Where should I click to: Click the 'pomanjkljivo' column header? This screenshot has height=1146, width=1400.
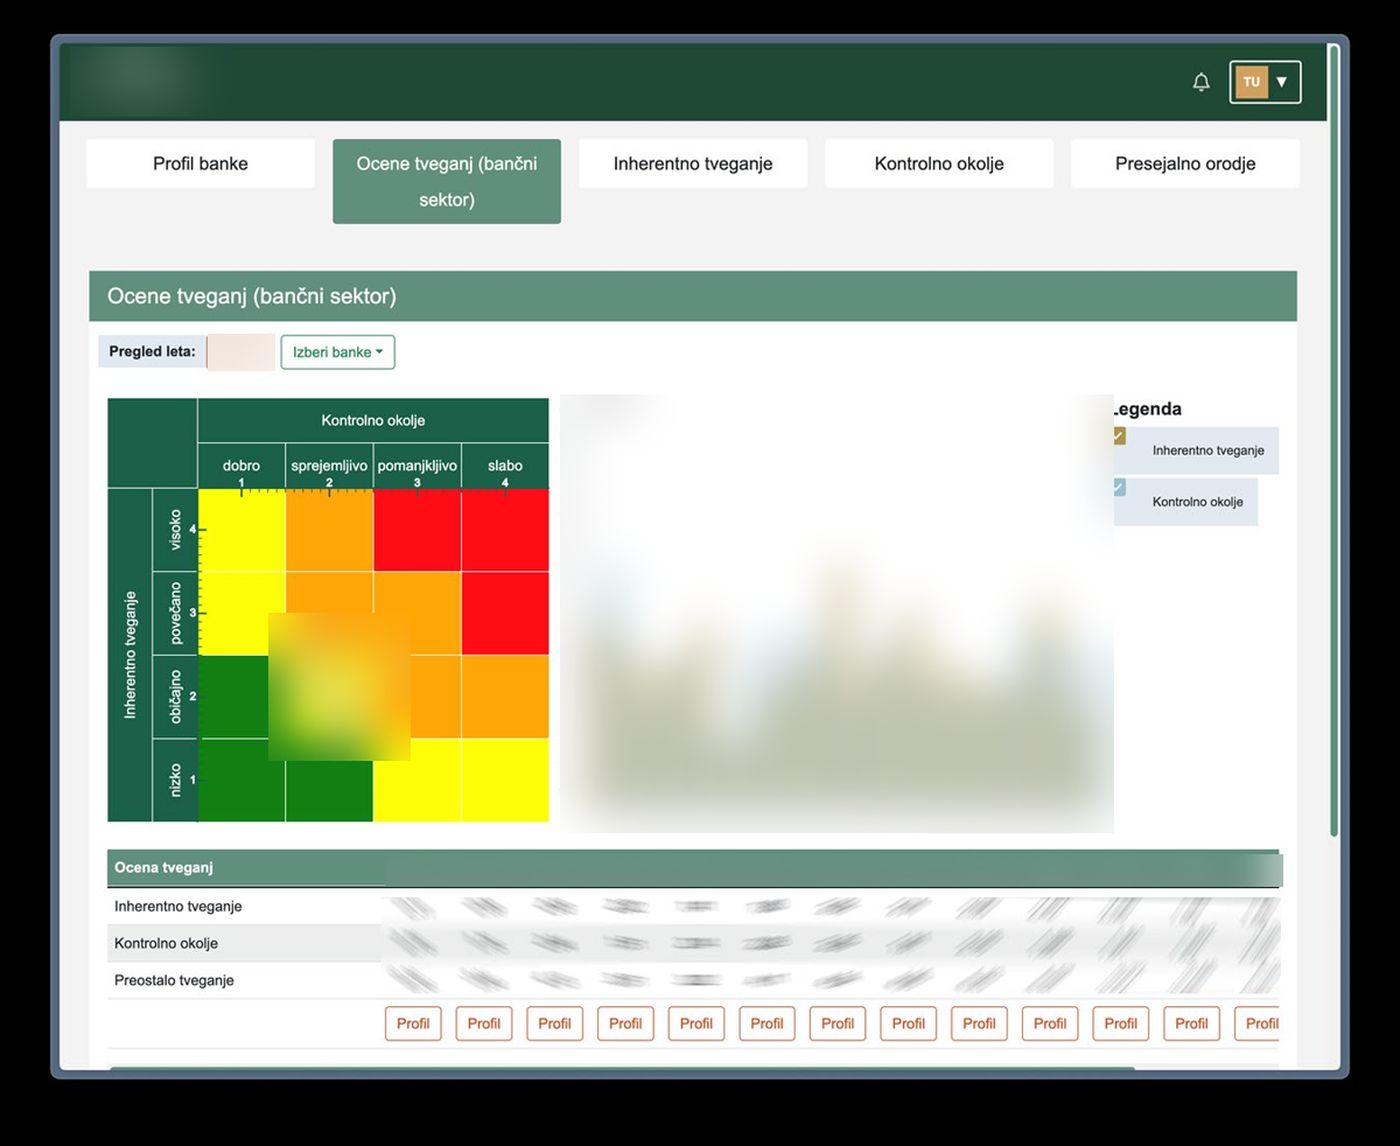pos(417,466)
